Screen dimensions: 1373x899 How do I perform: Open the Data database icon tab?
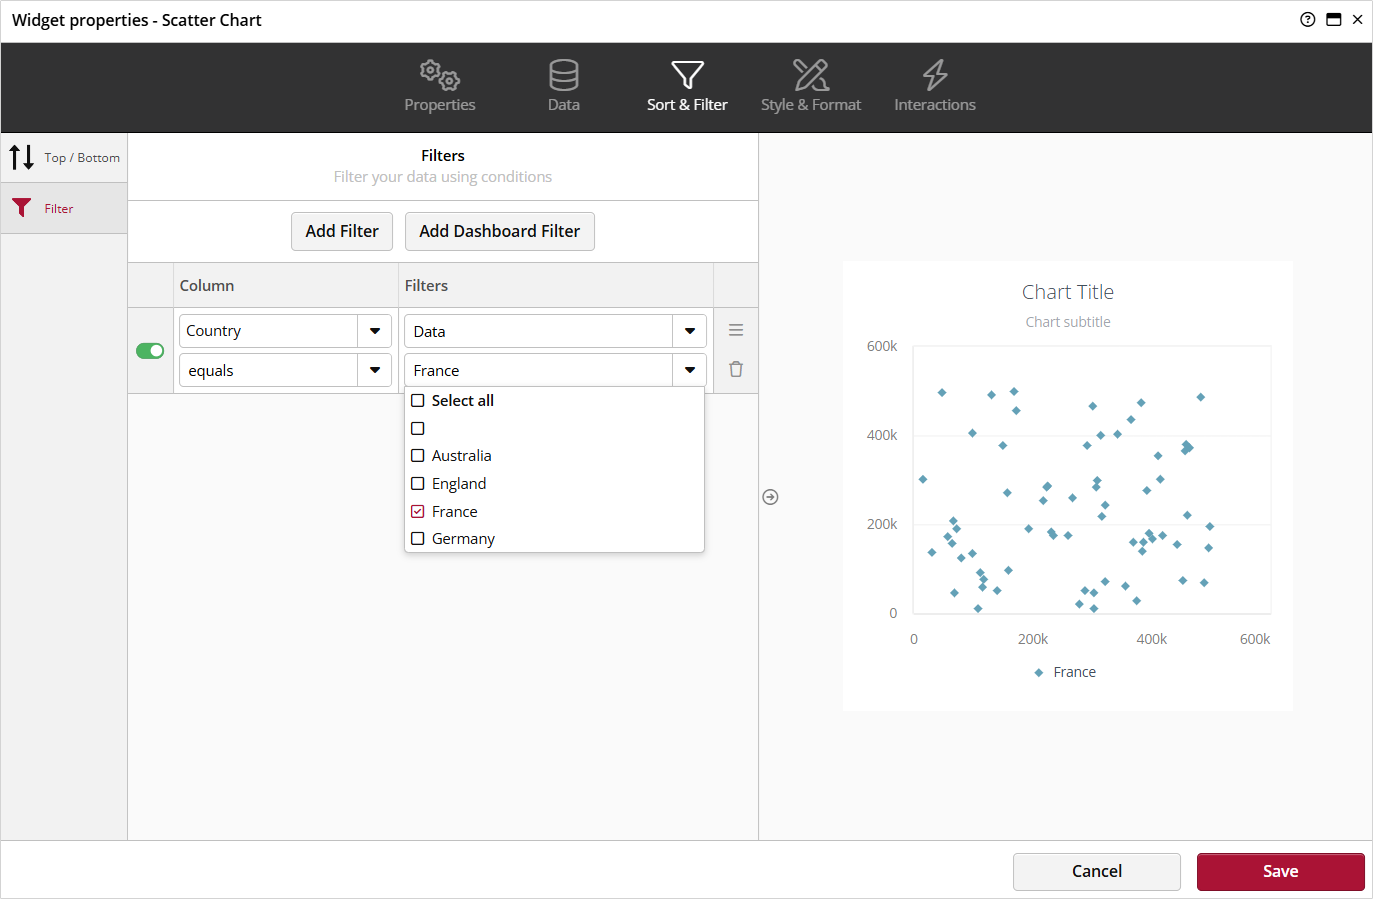tap(564, 75)
